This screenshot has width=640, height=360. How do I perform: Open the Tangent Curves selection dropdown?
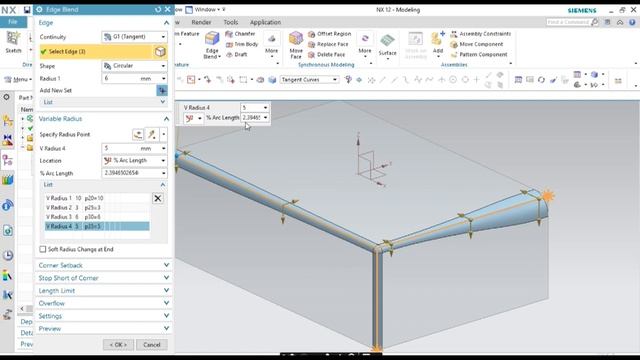[309, 80]
